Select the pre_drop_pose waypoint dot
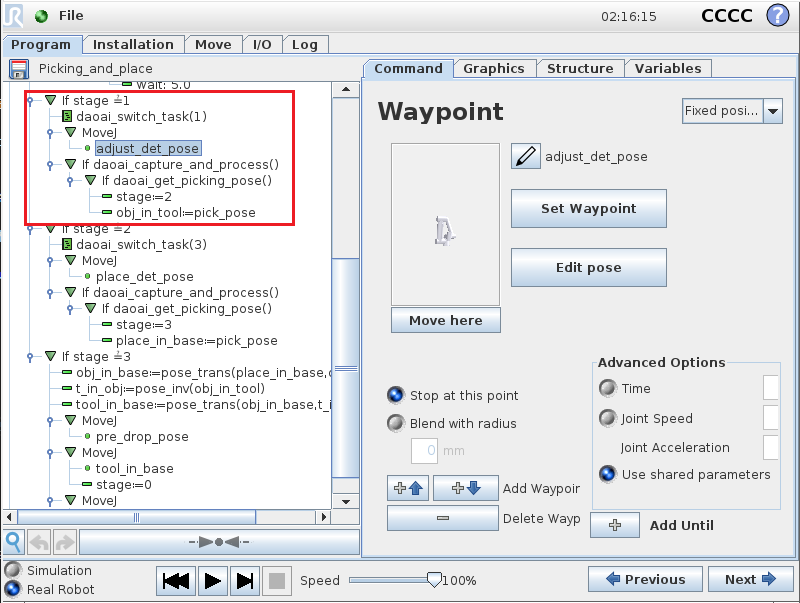 [87, 436]
